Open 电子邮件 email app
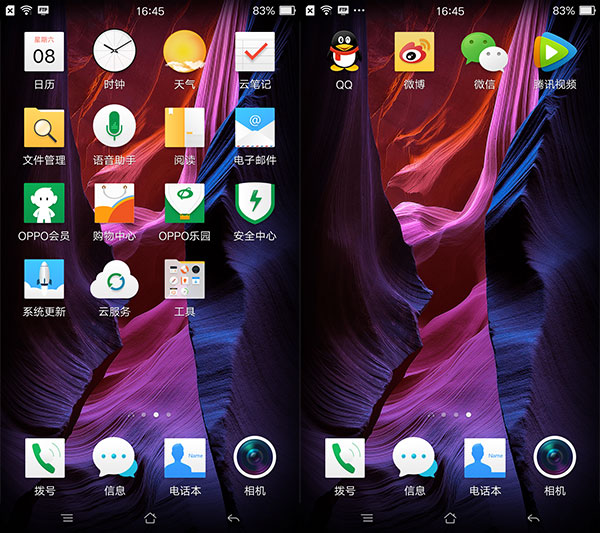600x533 pixels. [255, 127]
